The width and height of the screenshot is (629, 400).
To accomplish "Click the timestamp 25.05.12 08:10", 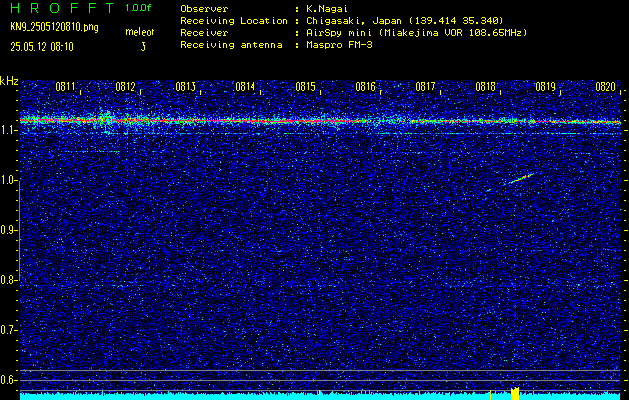I will (42, 47).
